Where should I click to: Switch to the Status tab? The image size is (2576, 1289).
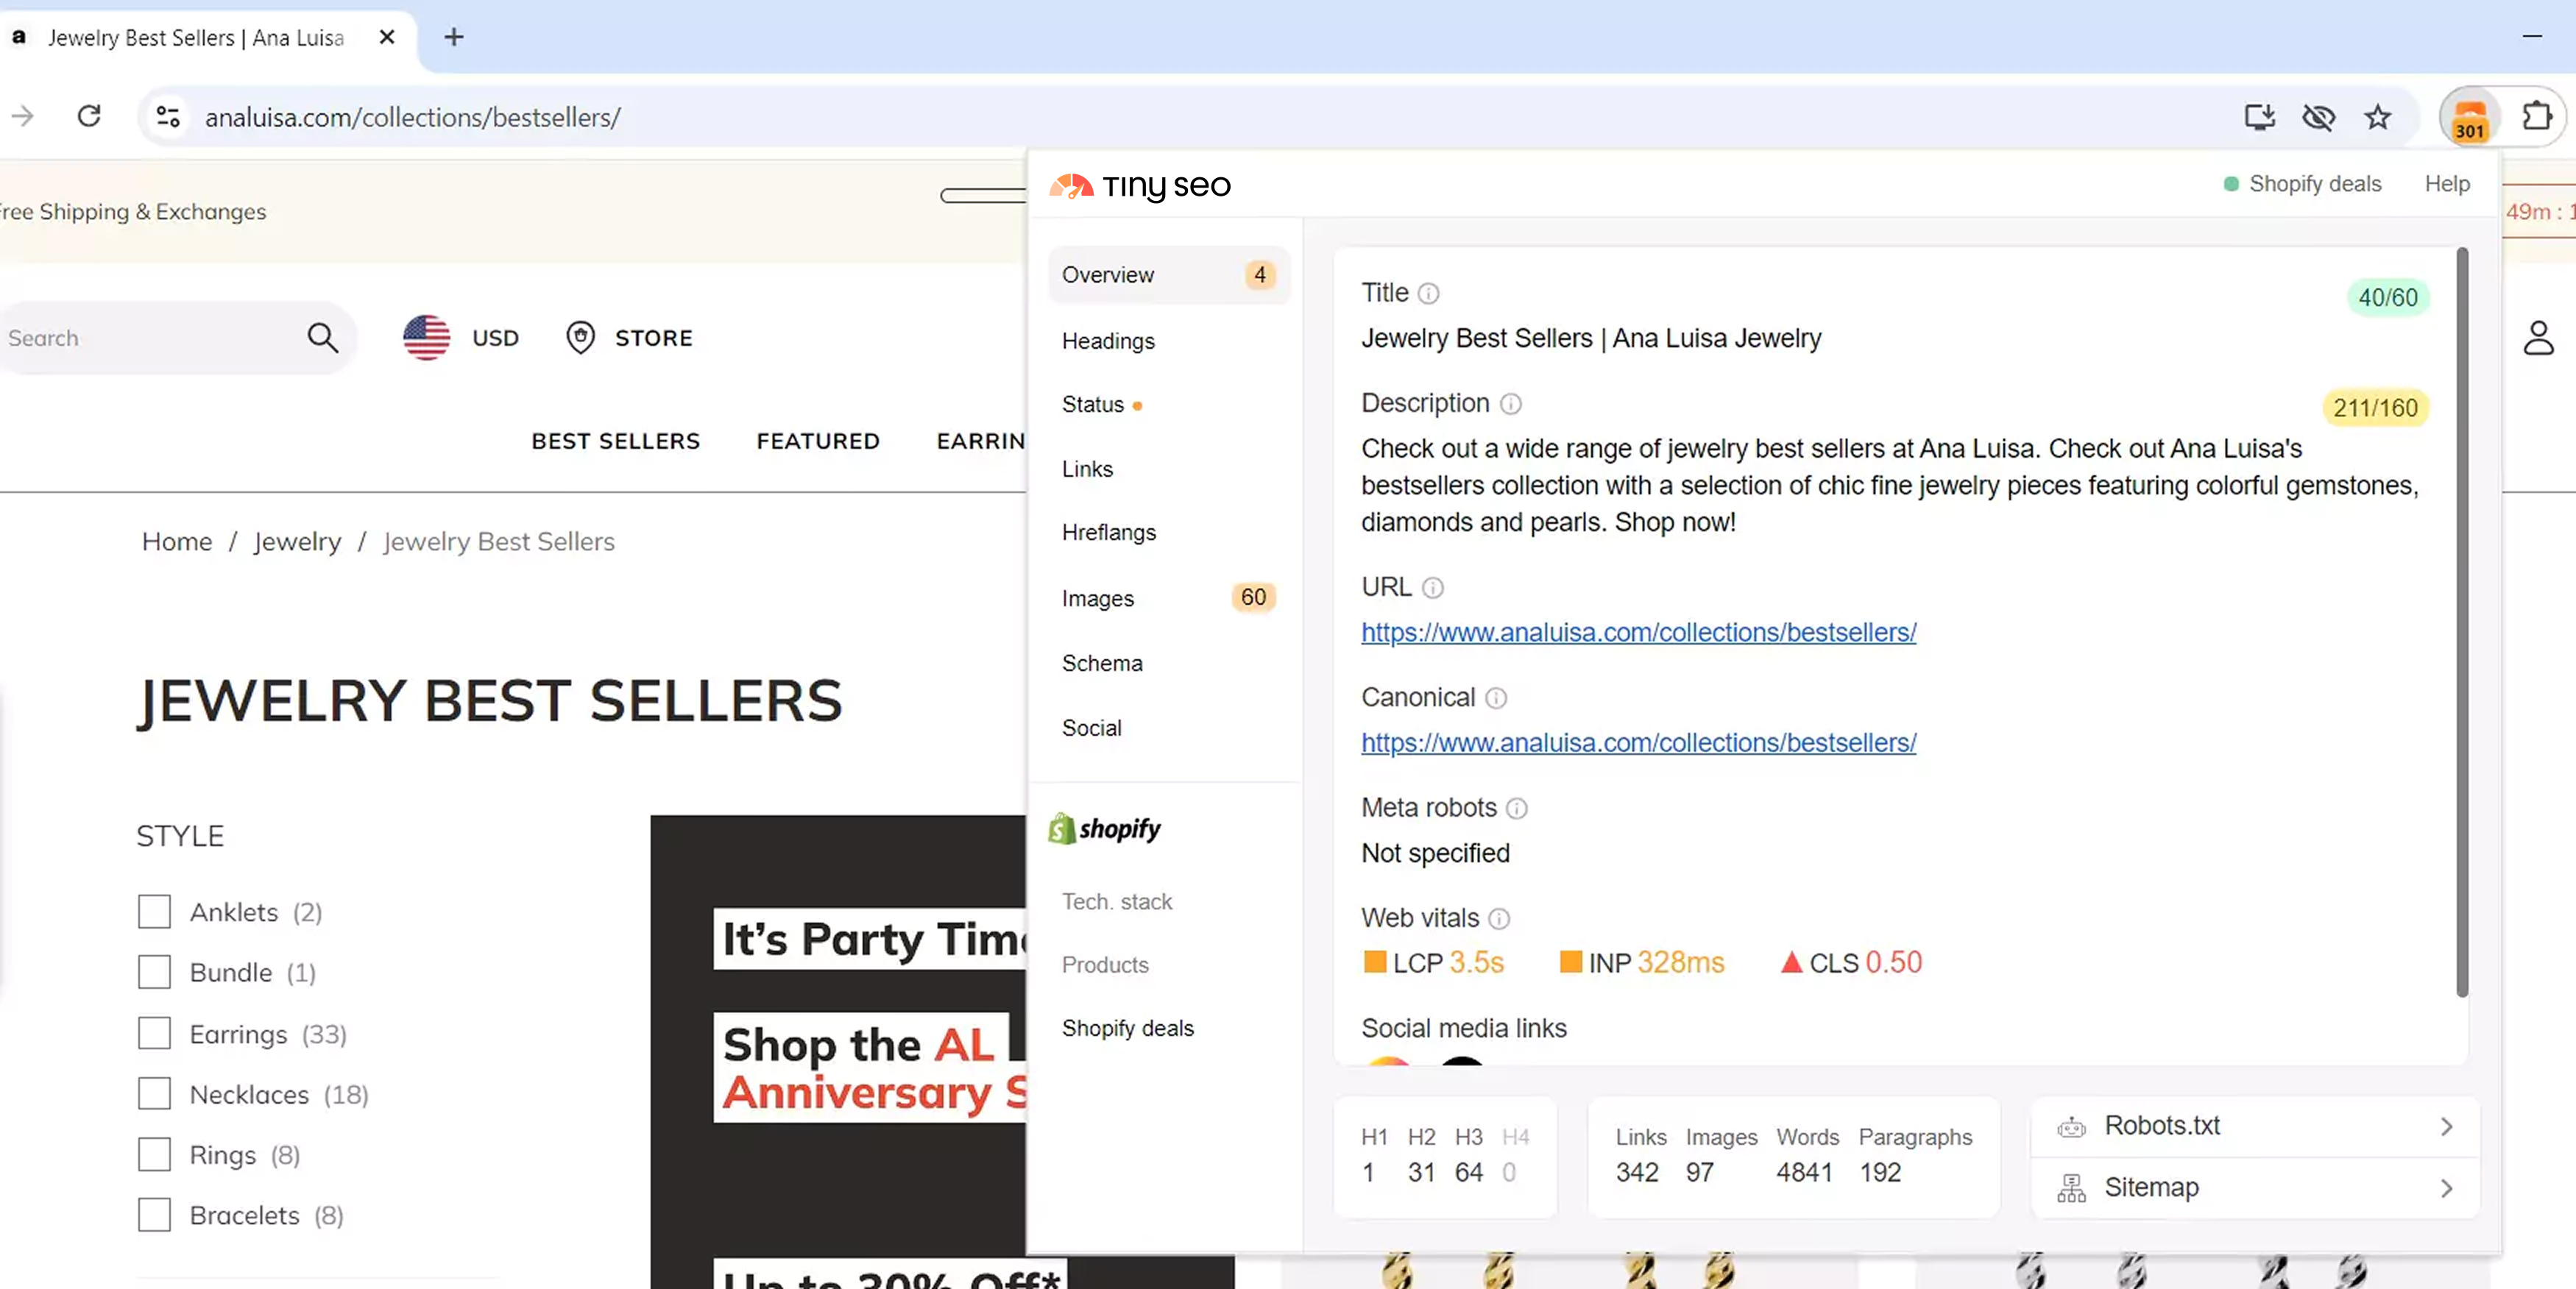tap(1093, 405)
